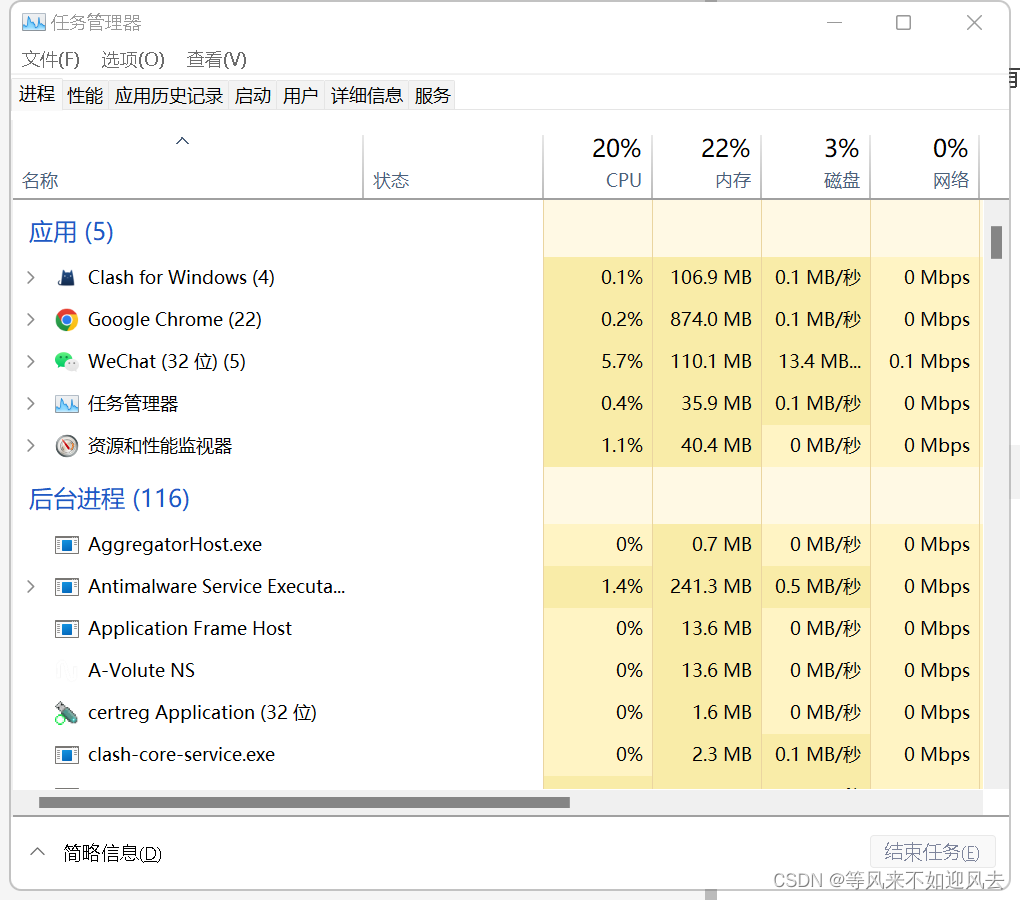Select the Clash for Windows app icon

pos(66,277)
